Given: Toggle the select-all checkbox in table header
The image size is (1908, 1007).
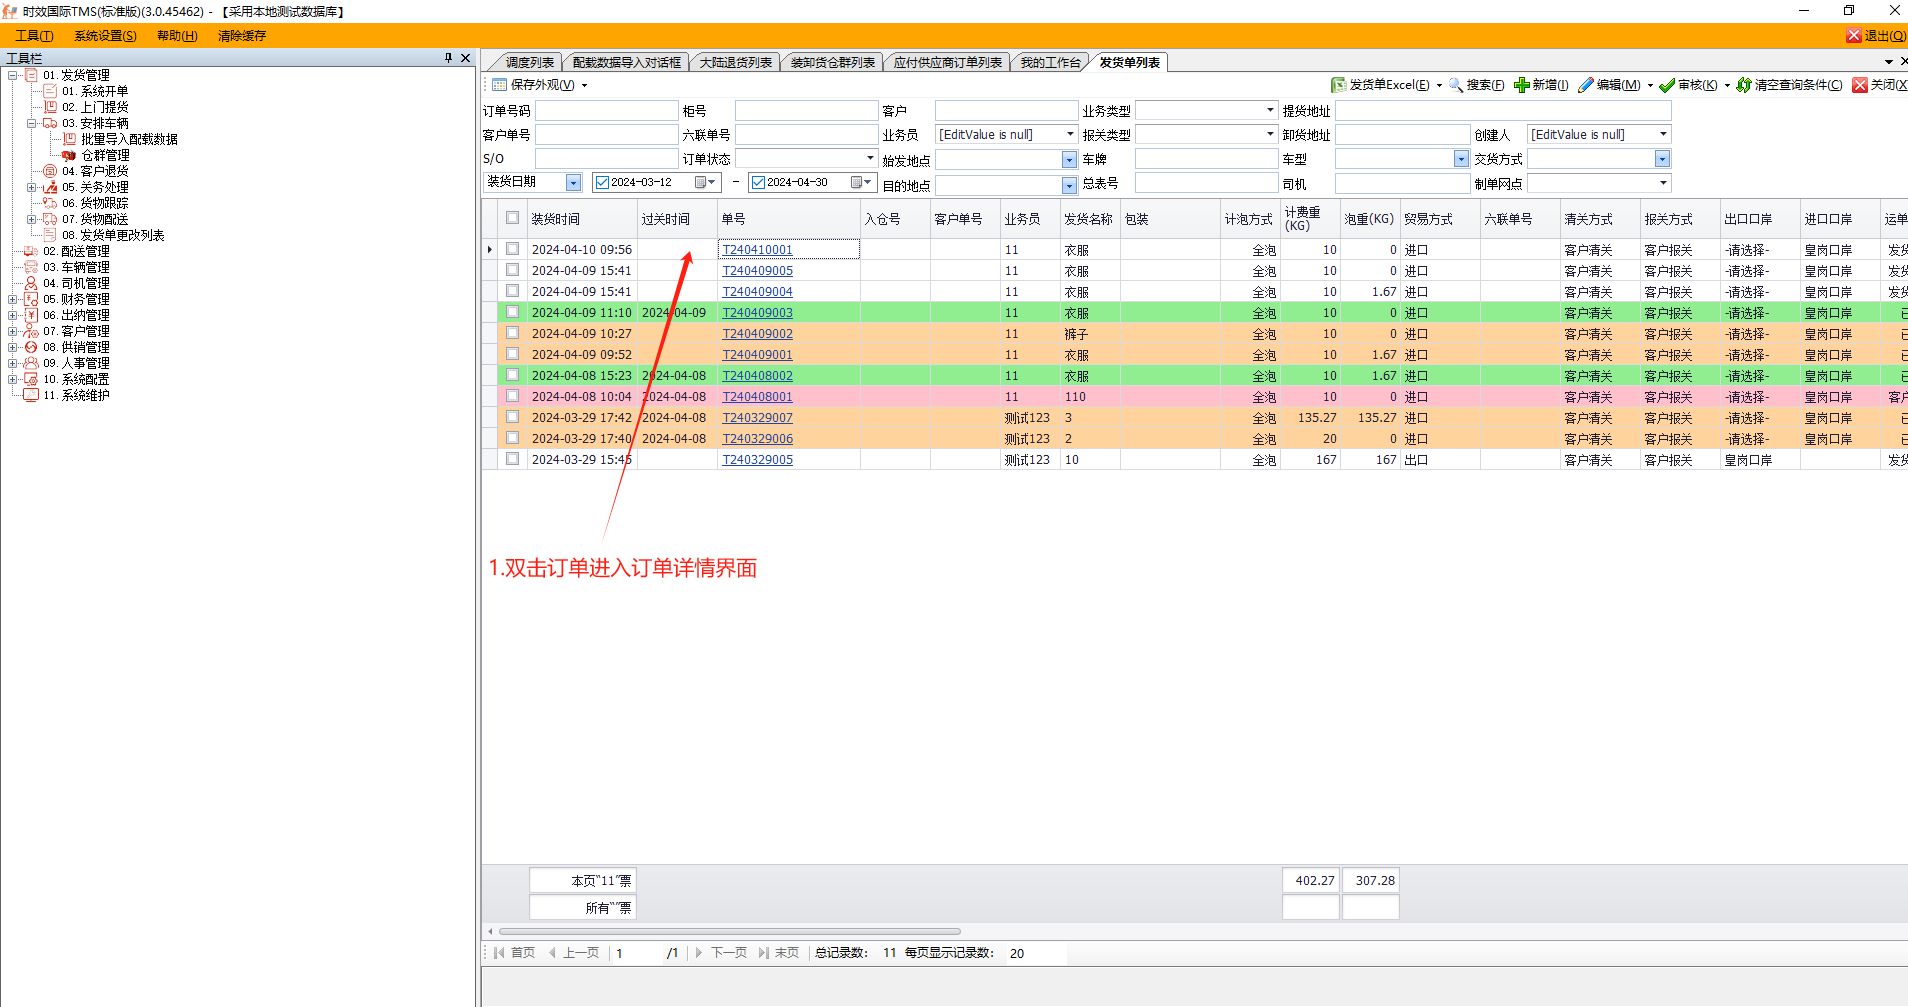Looking at the screenshot, I should click(x=512, y=218).
